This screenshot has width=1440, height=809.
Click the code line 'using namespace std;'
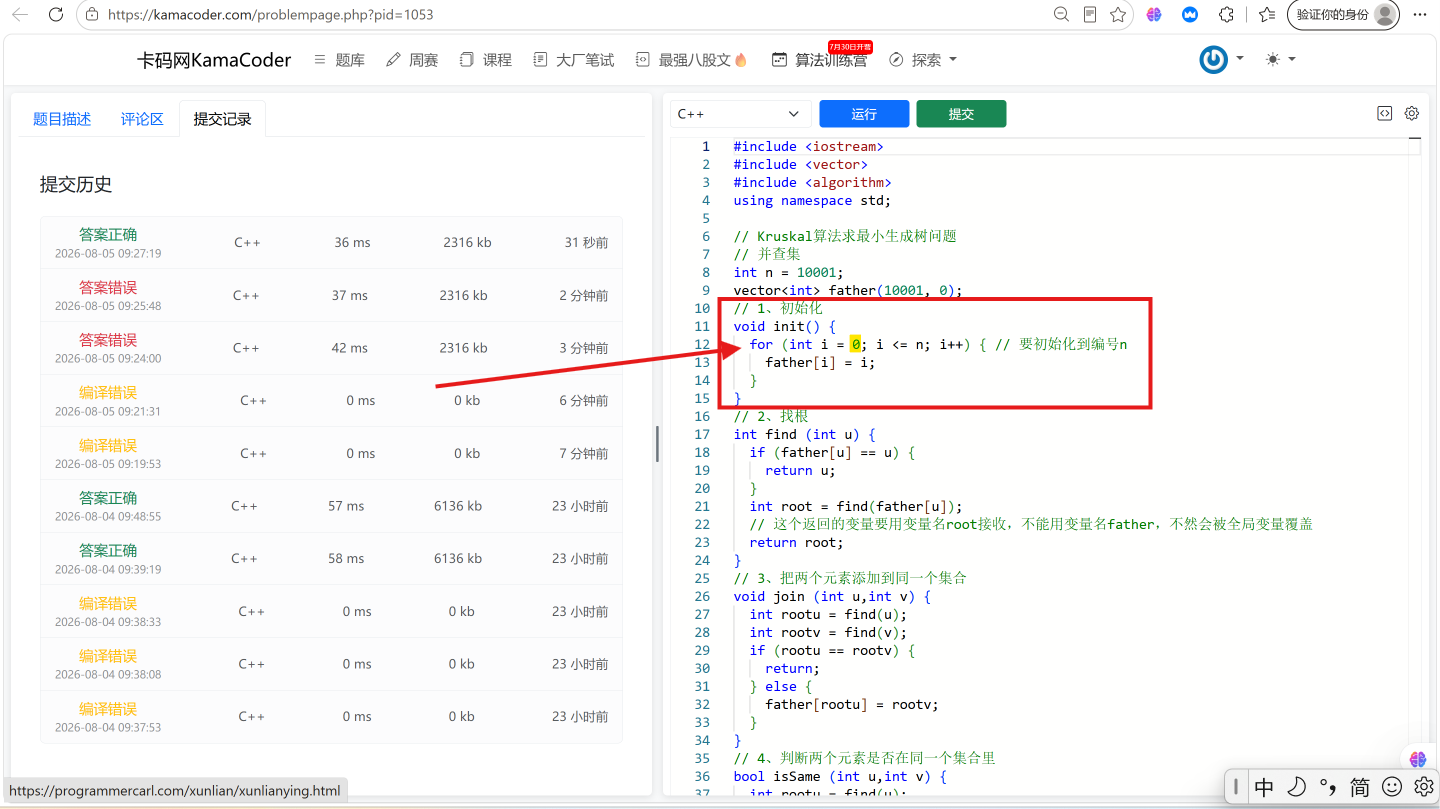click(x=812, y=200)
